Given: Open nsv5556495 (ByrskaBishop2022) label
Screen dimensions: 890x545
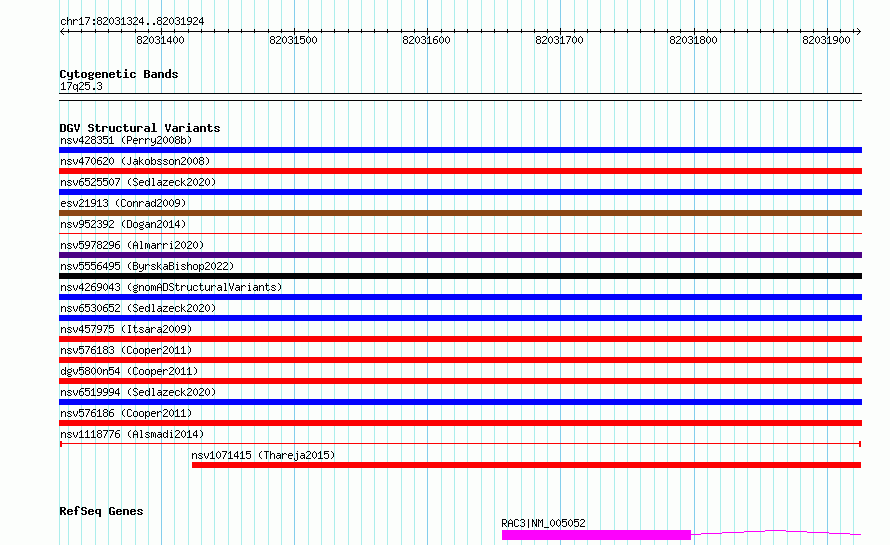Looking at the screenshot, I should pyautogui.click(x=147, y=266).
